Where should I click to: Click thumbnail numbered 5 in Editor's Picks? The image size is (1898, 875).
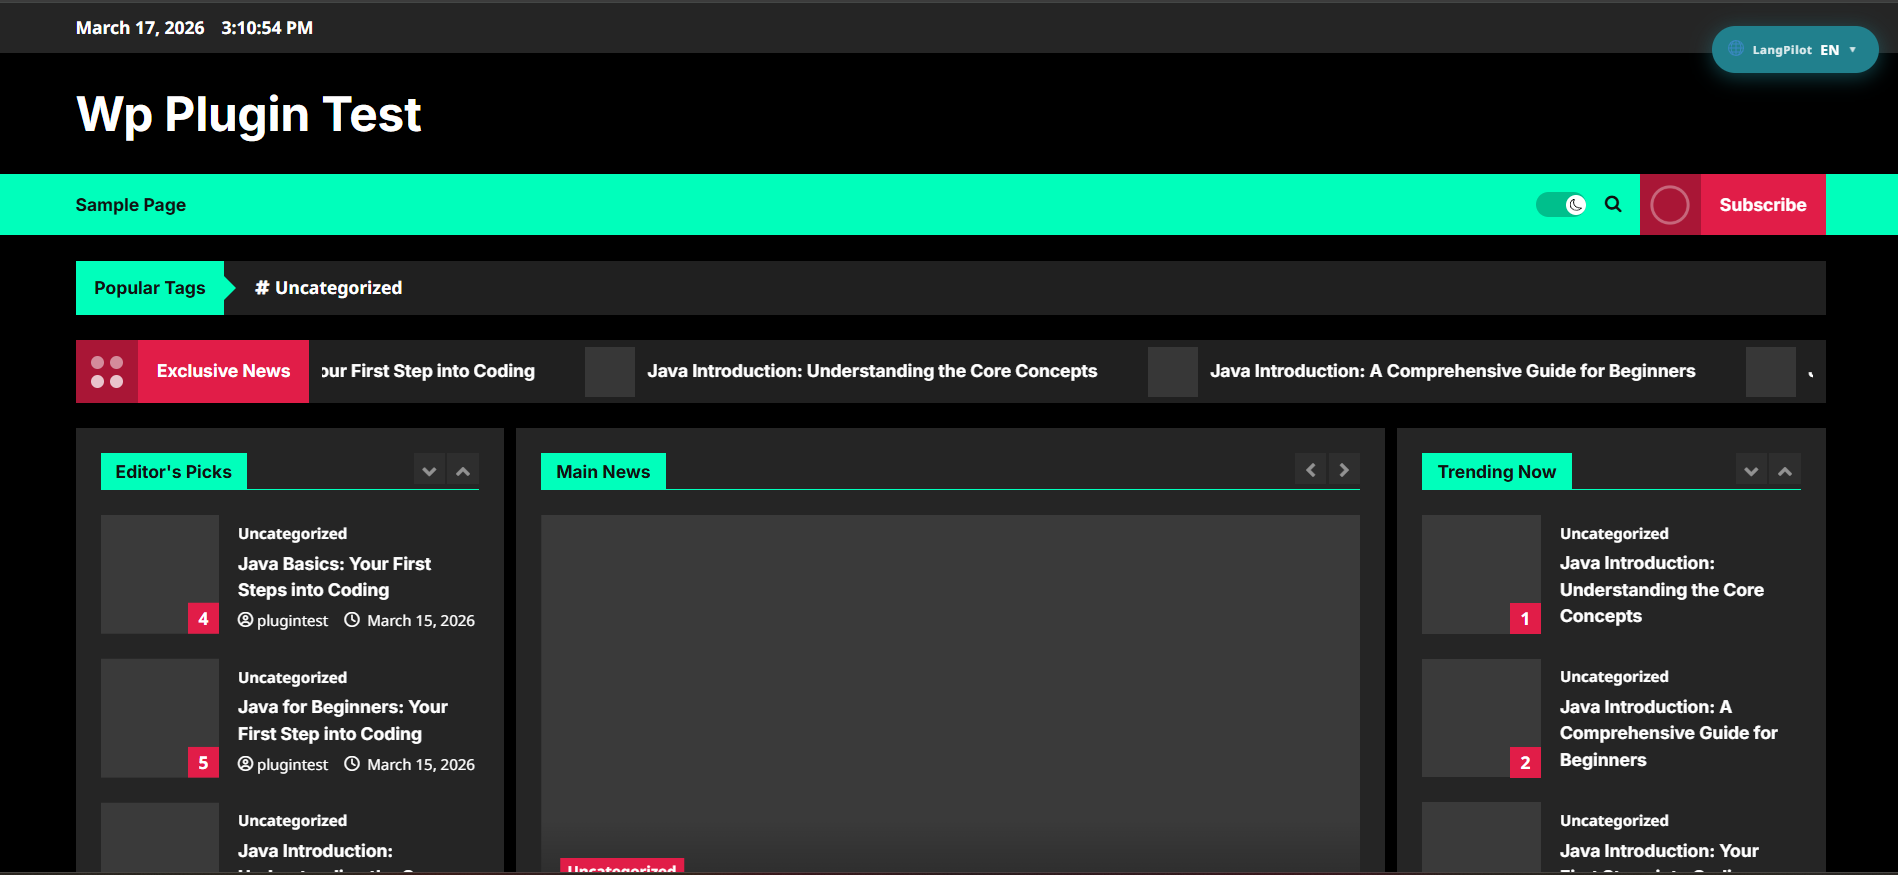tap(160, 718)
